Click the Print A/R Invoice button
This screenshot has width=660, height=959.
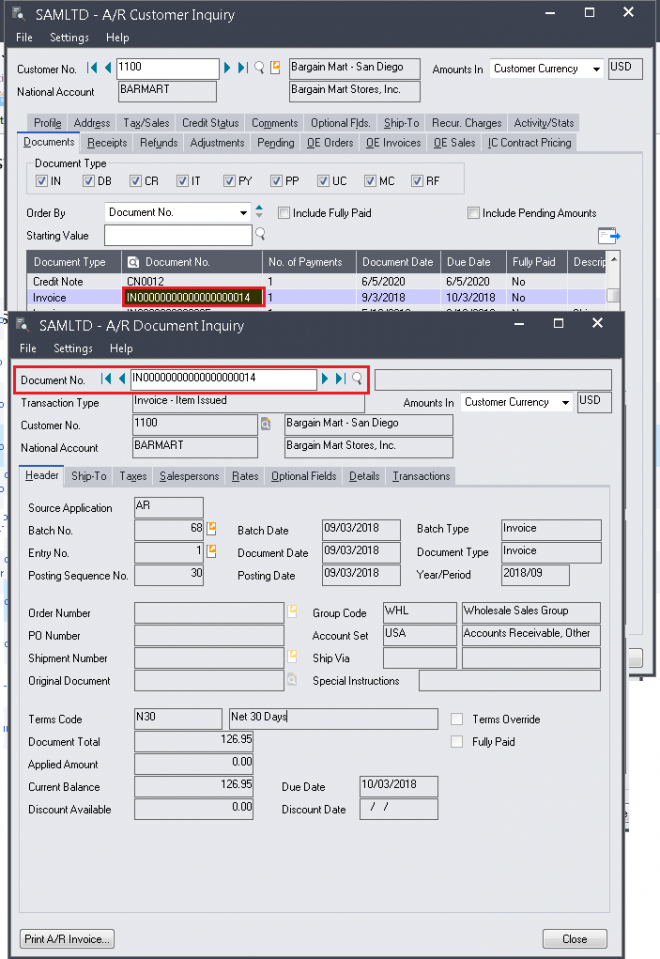67,938
